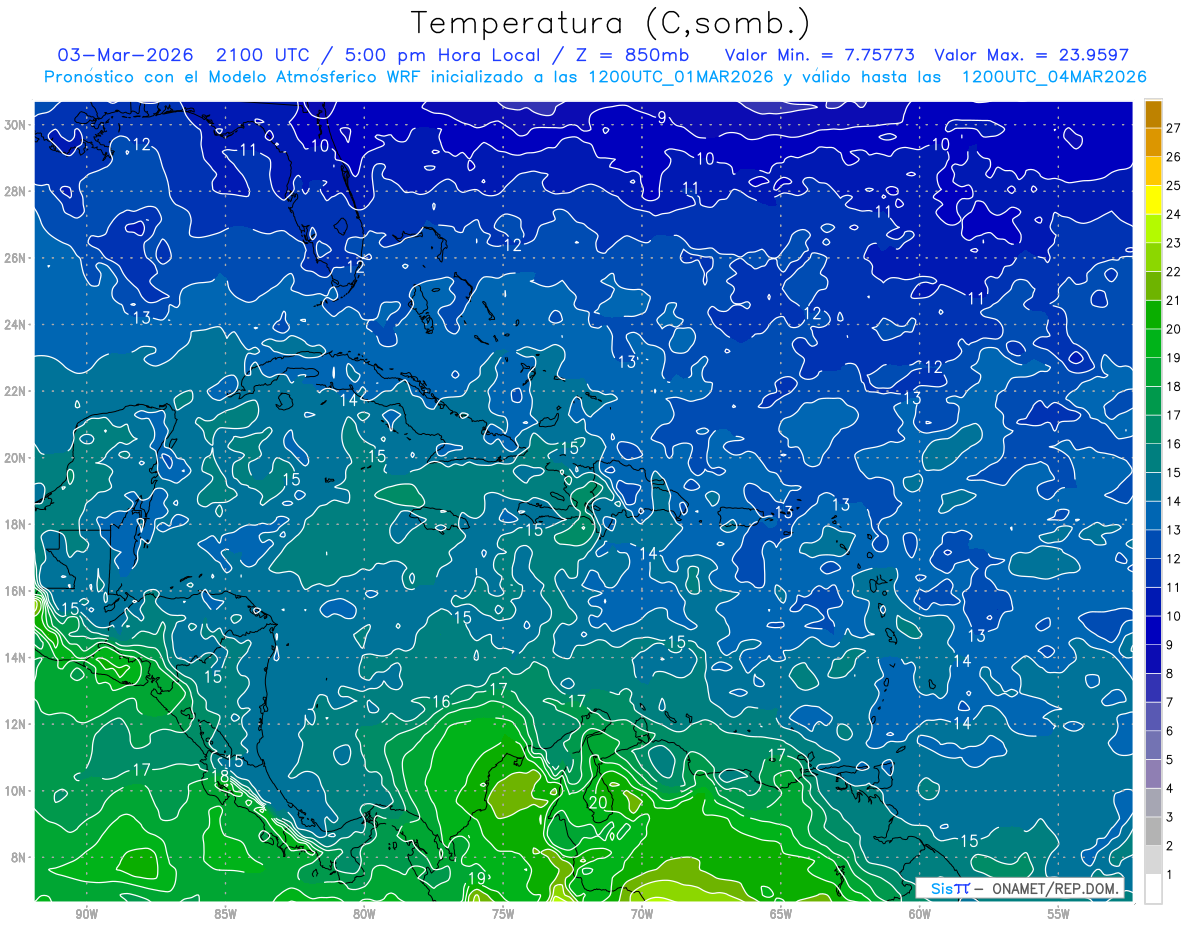The width and height of the screenshot is (1200, 927).
Task: Click 'Modelo Atmosferico WRF' in the subtitle
Action: [315, 77]
